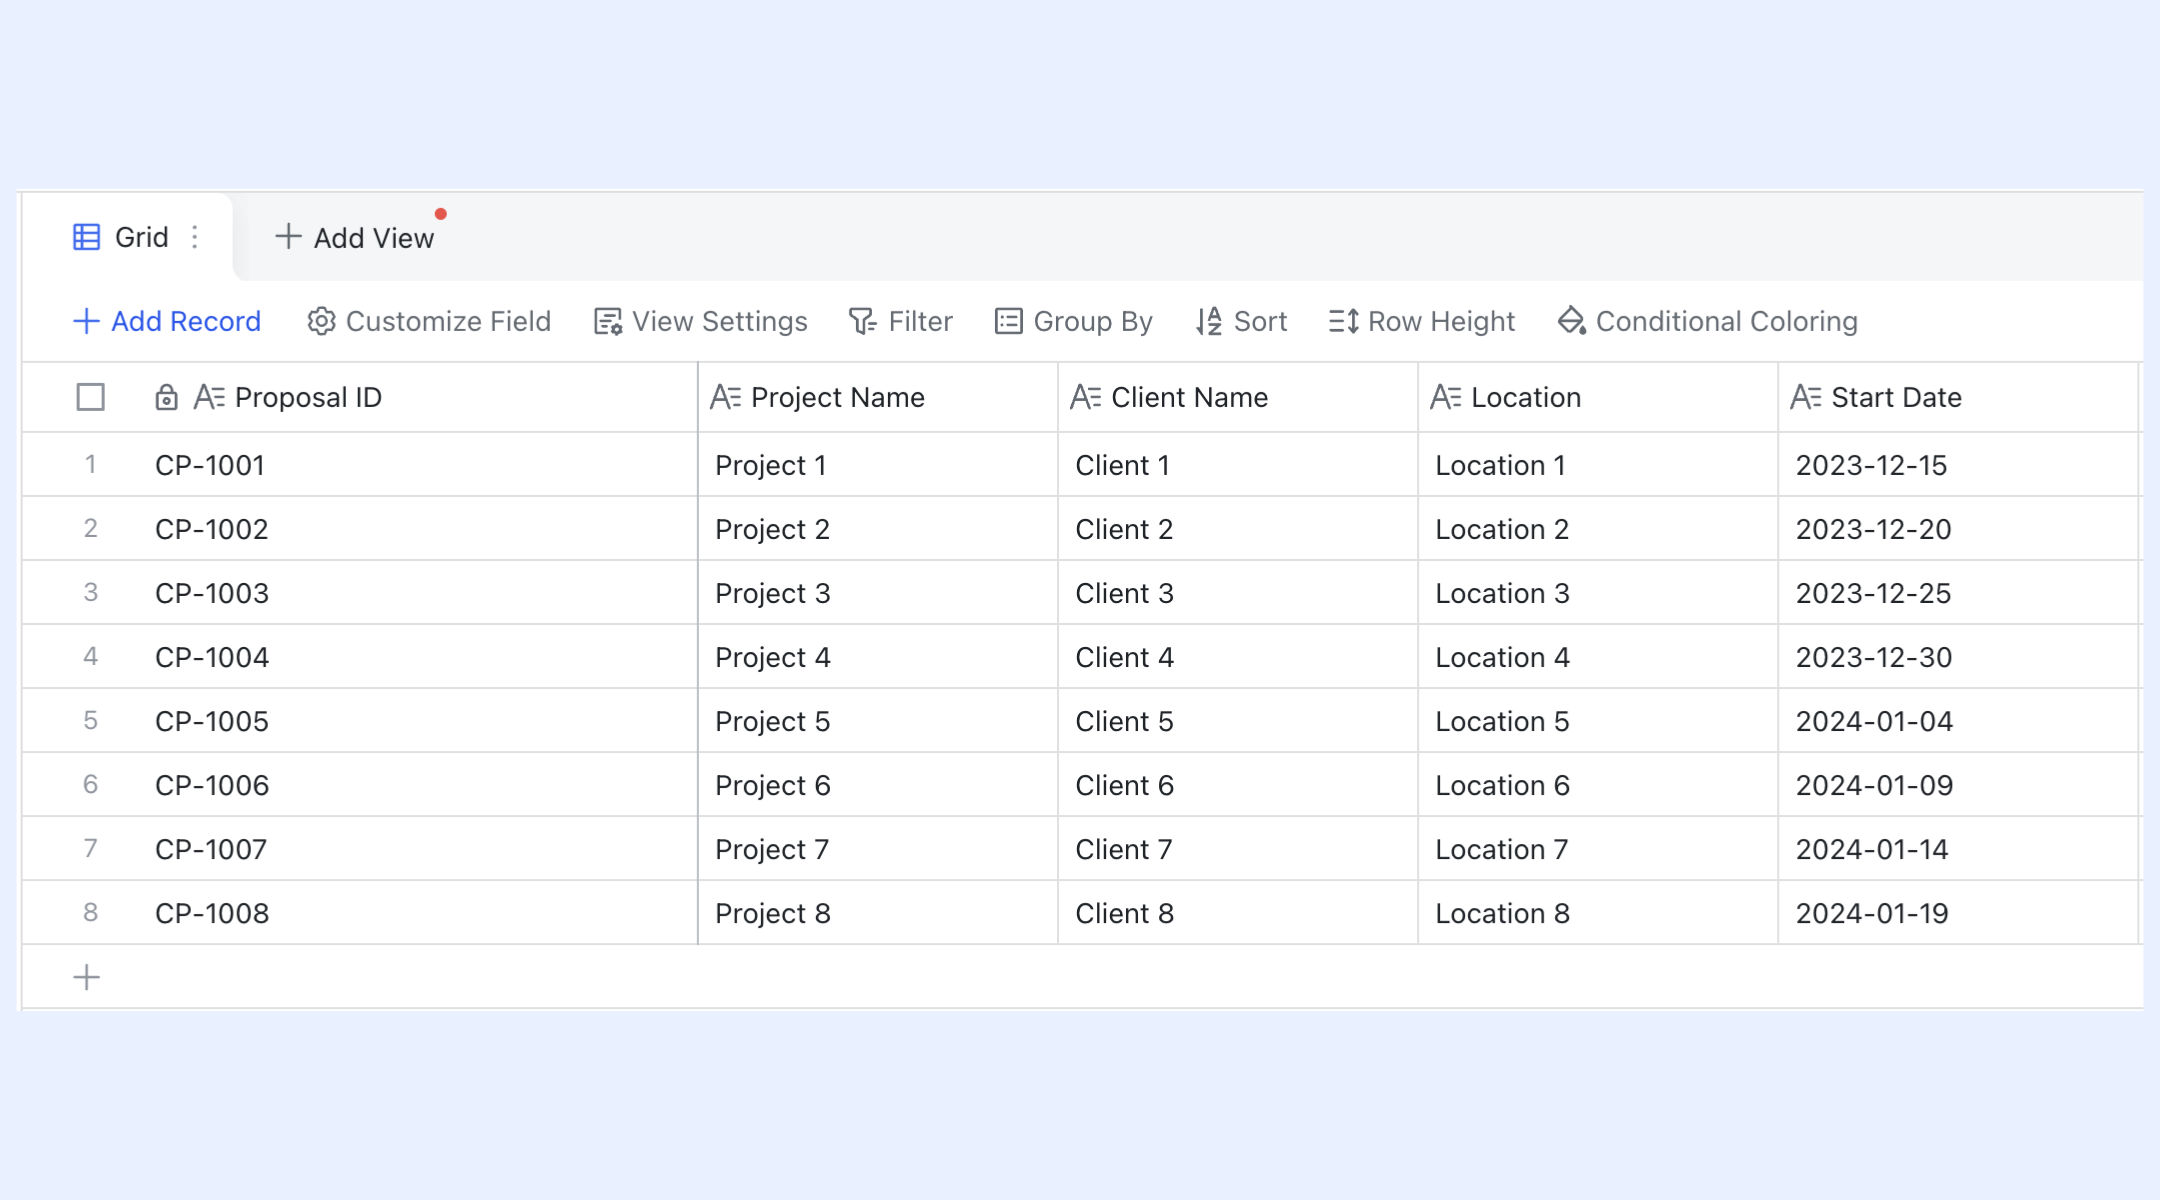
Task: Select the Location 8 cell
Action: pyautogui.click(x=1598, y=913)
